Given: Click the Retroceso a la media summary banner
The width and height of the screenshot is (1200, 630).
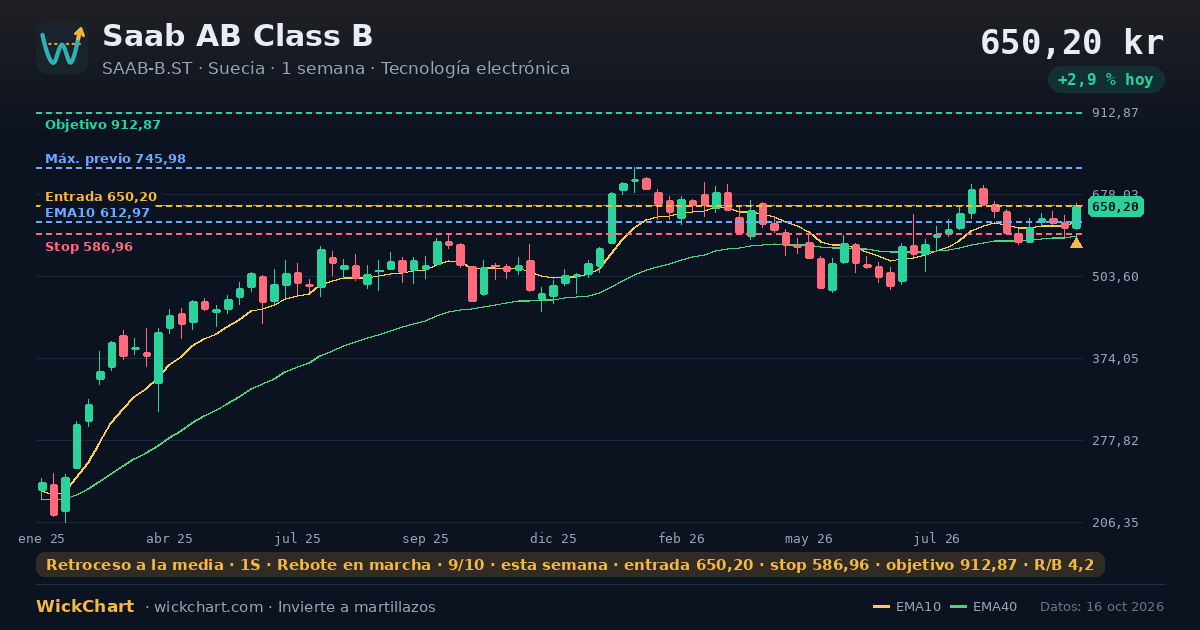Looking at the screenshot, I should tap(570, 565).
